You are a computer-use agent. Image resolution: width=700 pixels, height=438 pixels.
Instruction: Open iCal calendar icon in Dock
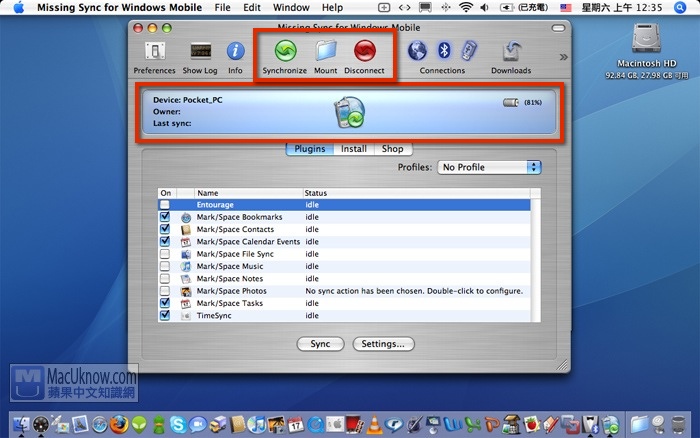pos(296,425)
